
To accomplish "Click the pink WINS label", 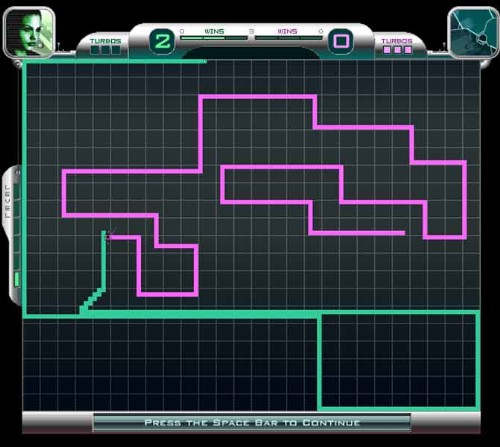I will coord(287,31).
